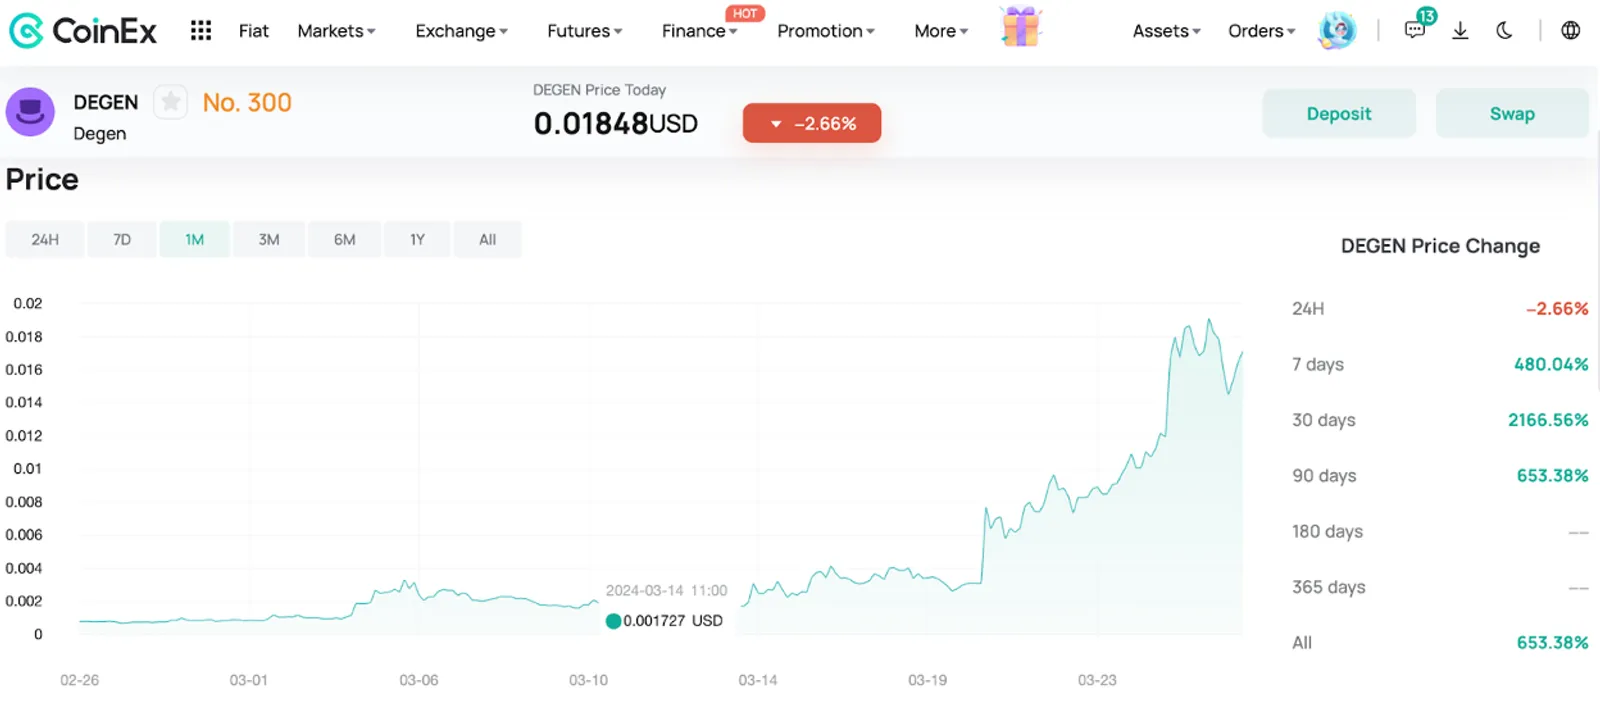The width and height of the screenshot is (1600, 708).
Task: Select the 6M chart range tab
Action: click(x=344, y=240)
